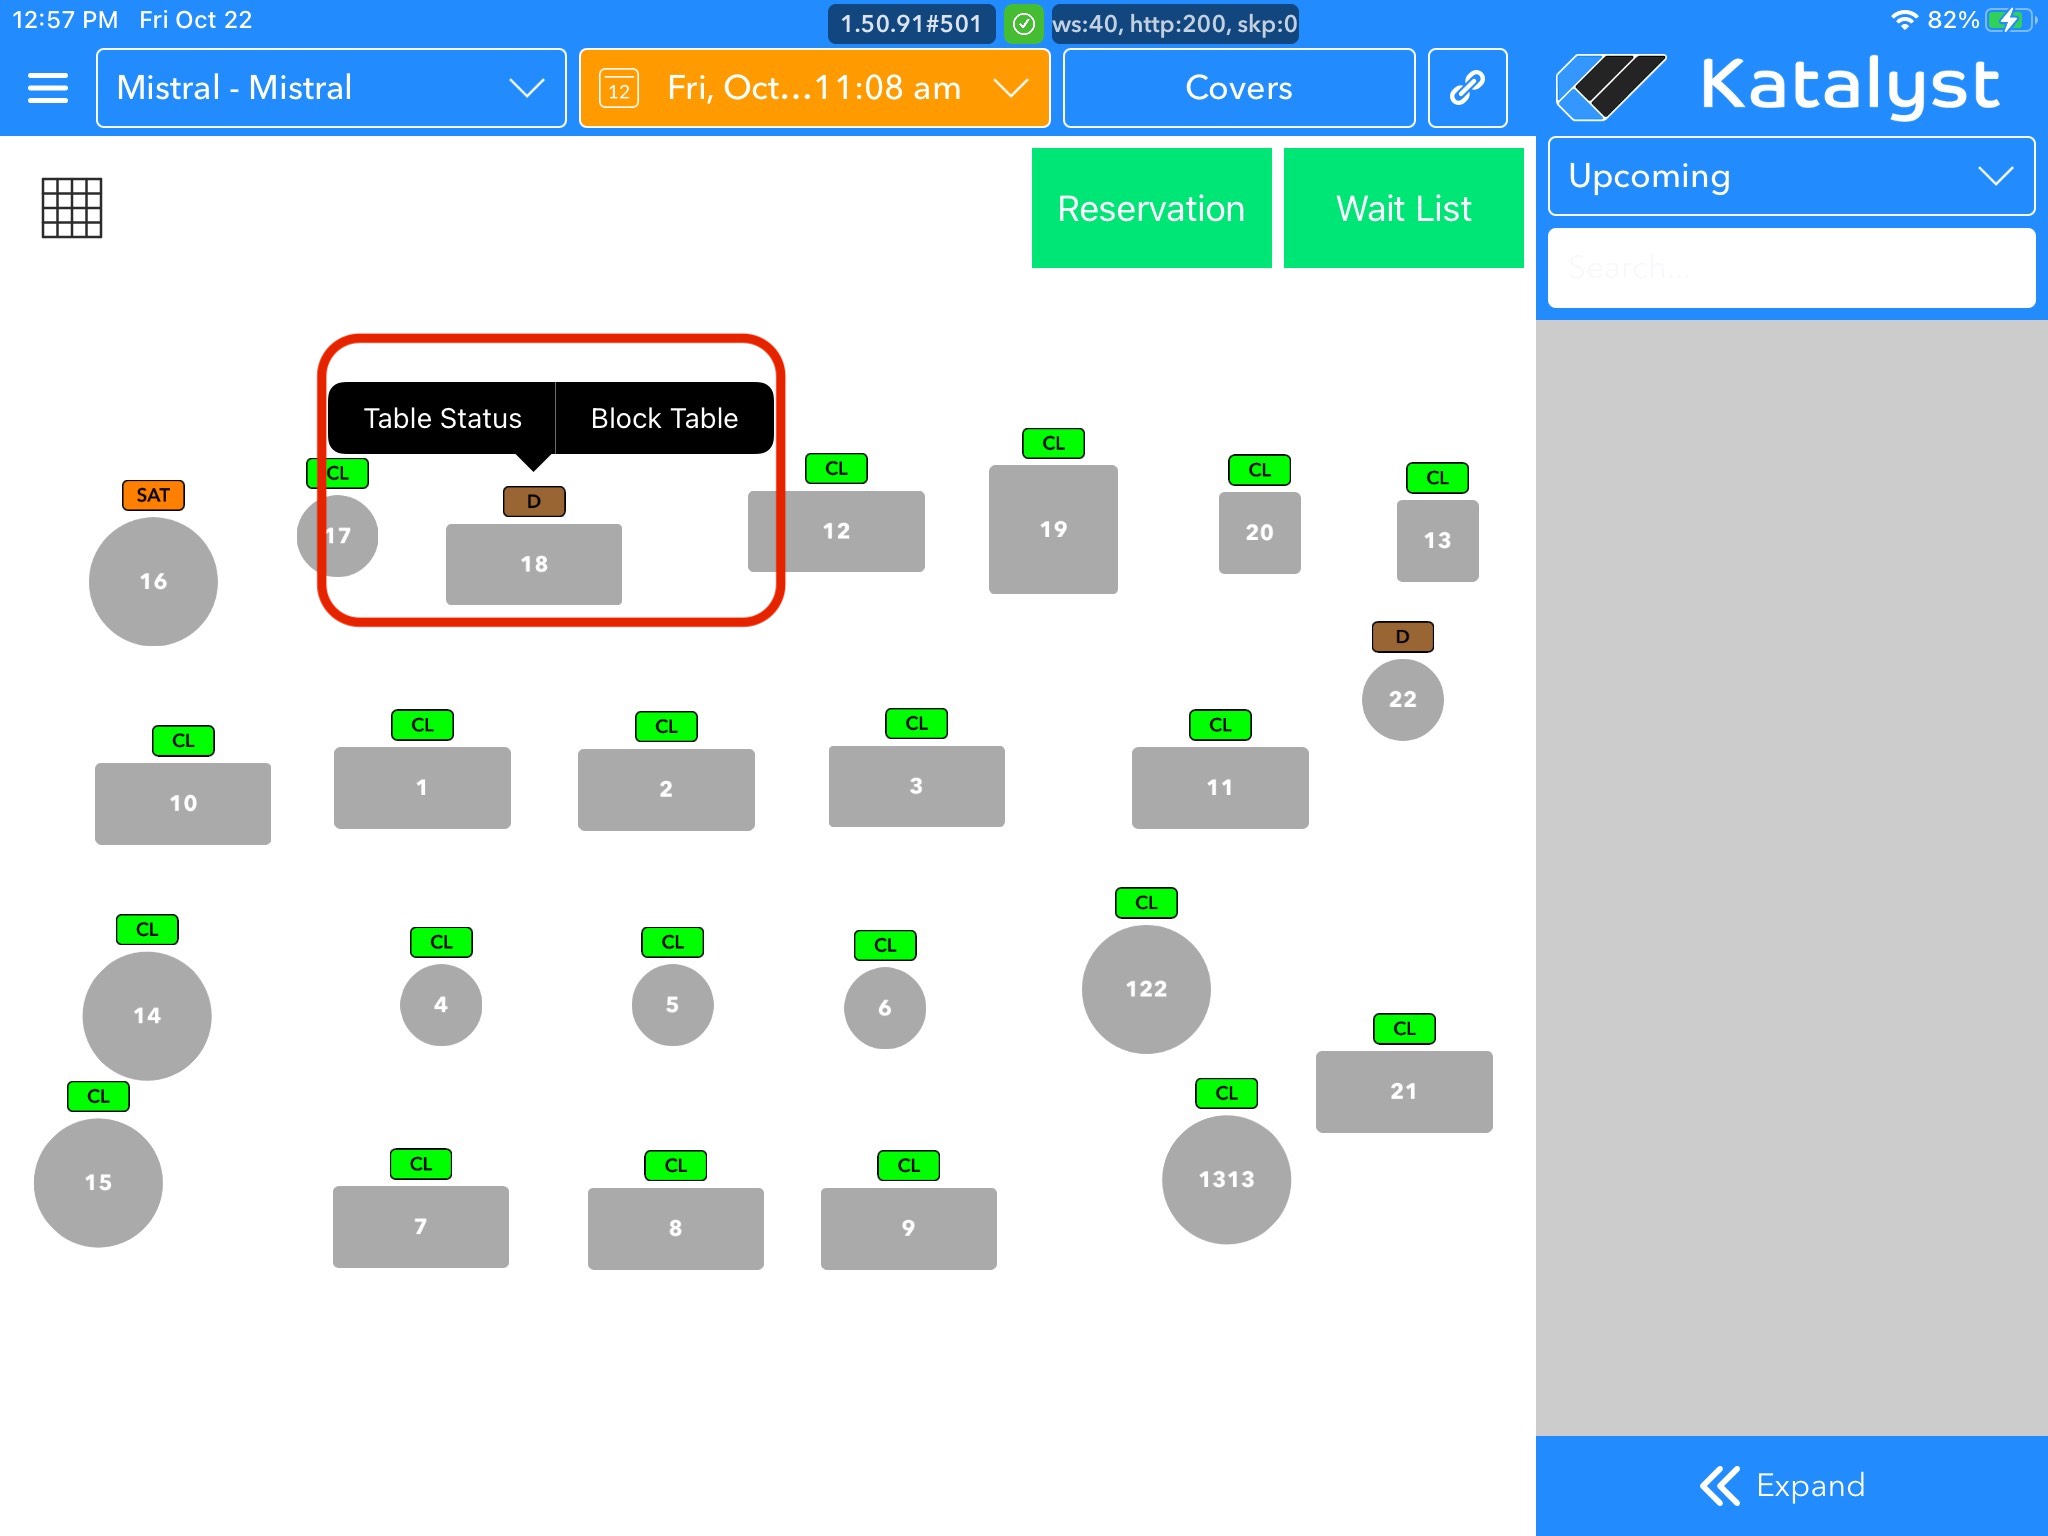
Task: Select Table Status in popup menu
Action: [x=442, y=418]
